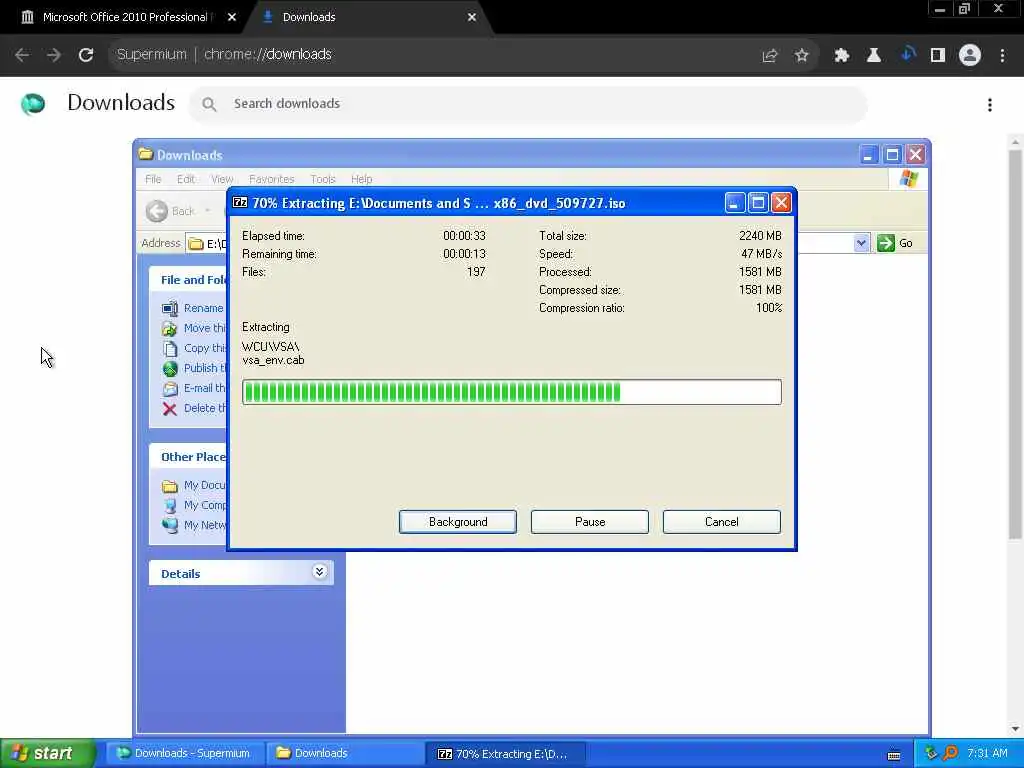This screenshot has width=1024, height=768.
Task: Click the explorer Back button
Action: [x=170, y=211]
